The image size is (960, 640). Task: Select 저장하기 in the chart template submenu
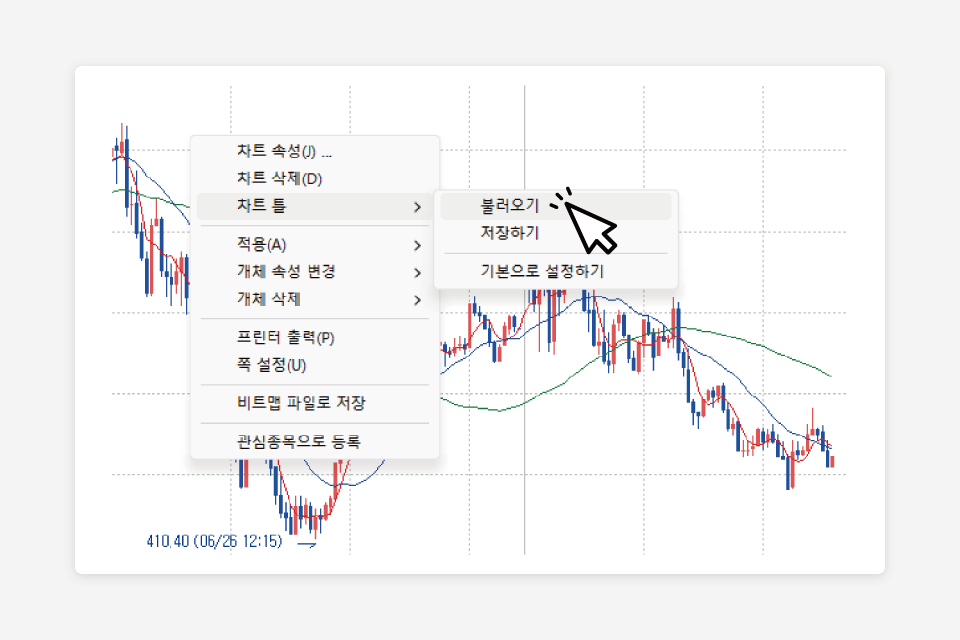point(509,233)
